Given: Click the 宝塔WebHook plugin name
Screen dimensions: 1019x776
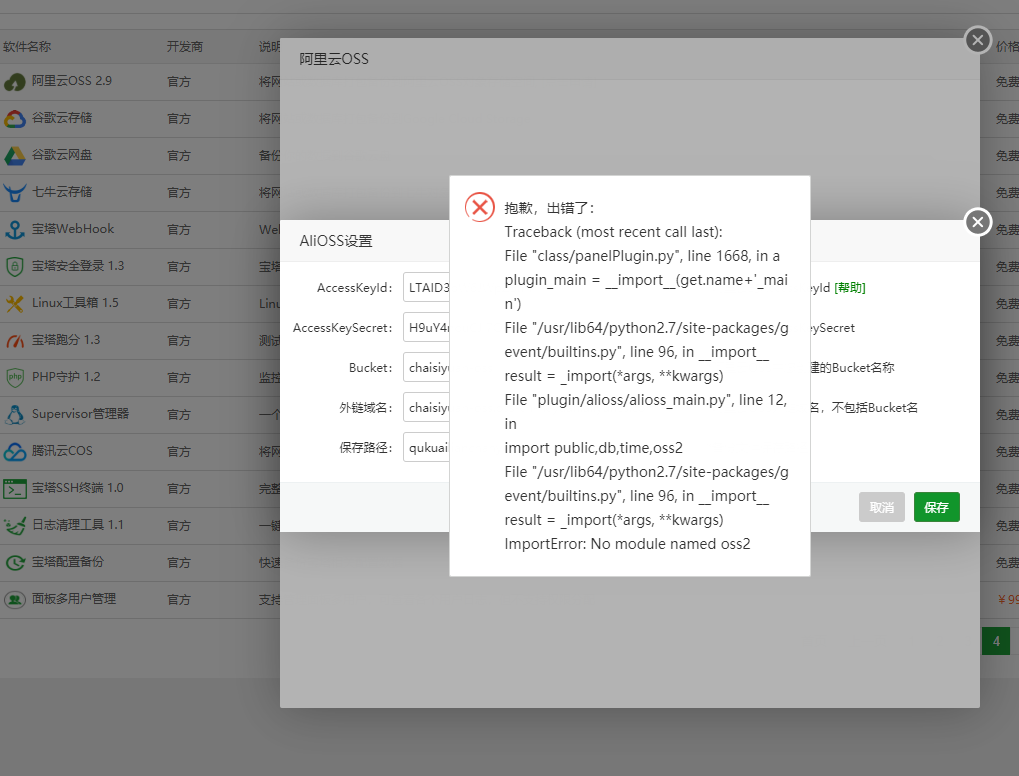Looking at the screenshot, I should coord(73,229).
